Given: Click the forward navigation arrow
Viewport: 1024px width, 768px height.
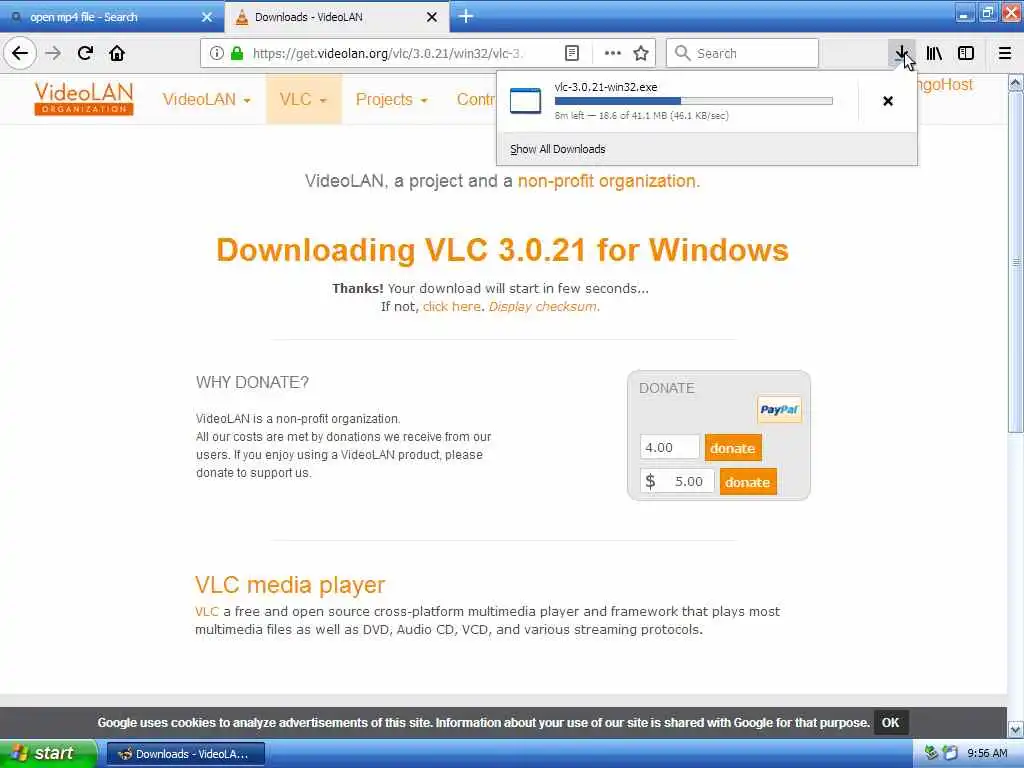Looking at the screenshot, I should pyautogui.click(x=53, y=53).
